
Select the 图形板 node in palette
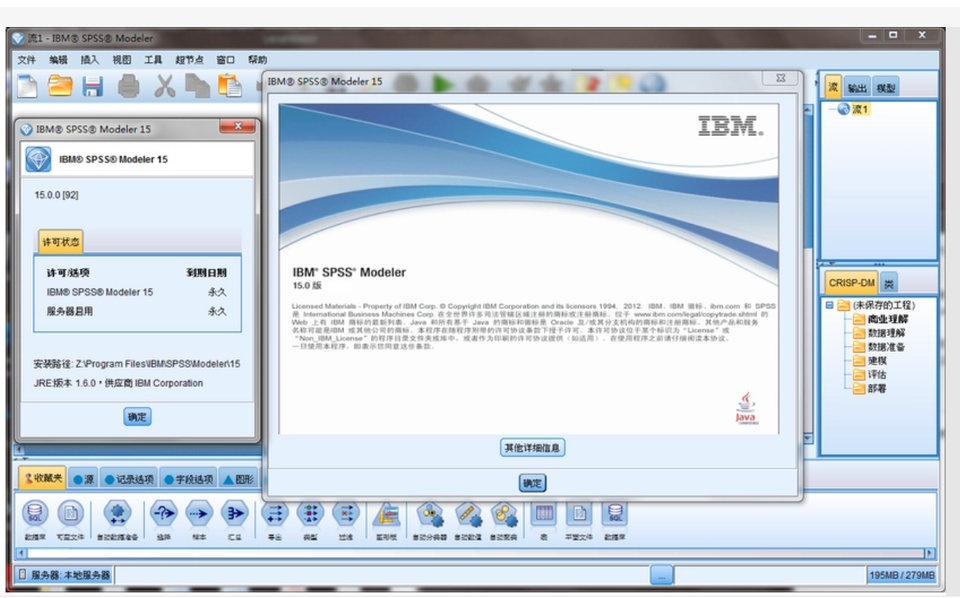click(x=386, y=514)
